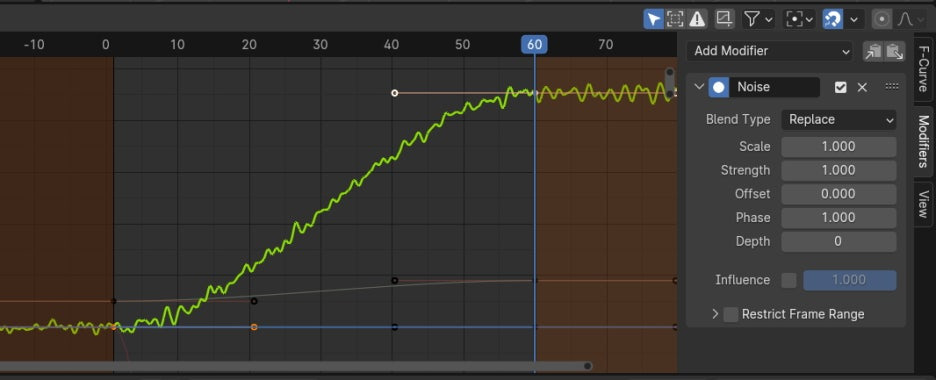Click the Noise modifier name field
Screen dimensions: 936x380
pyautogui.click(x=774, y=87)
